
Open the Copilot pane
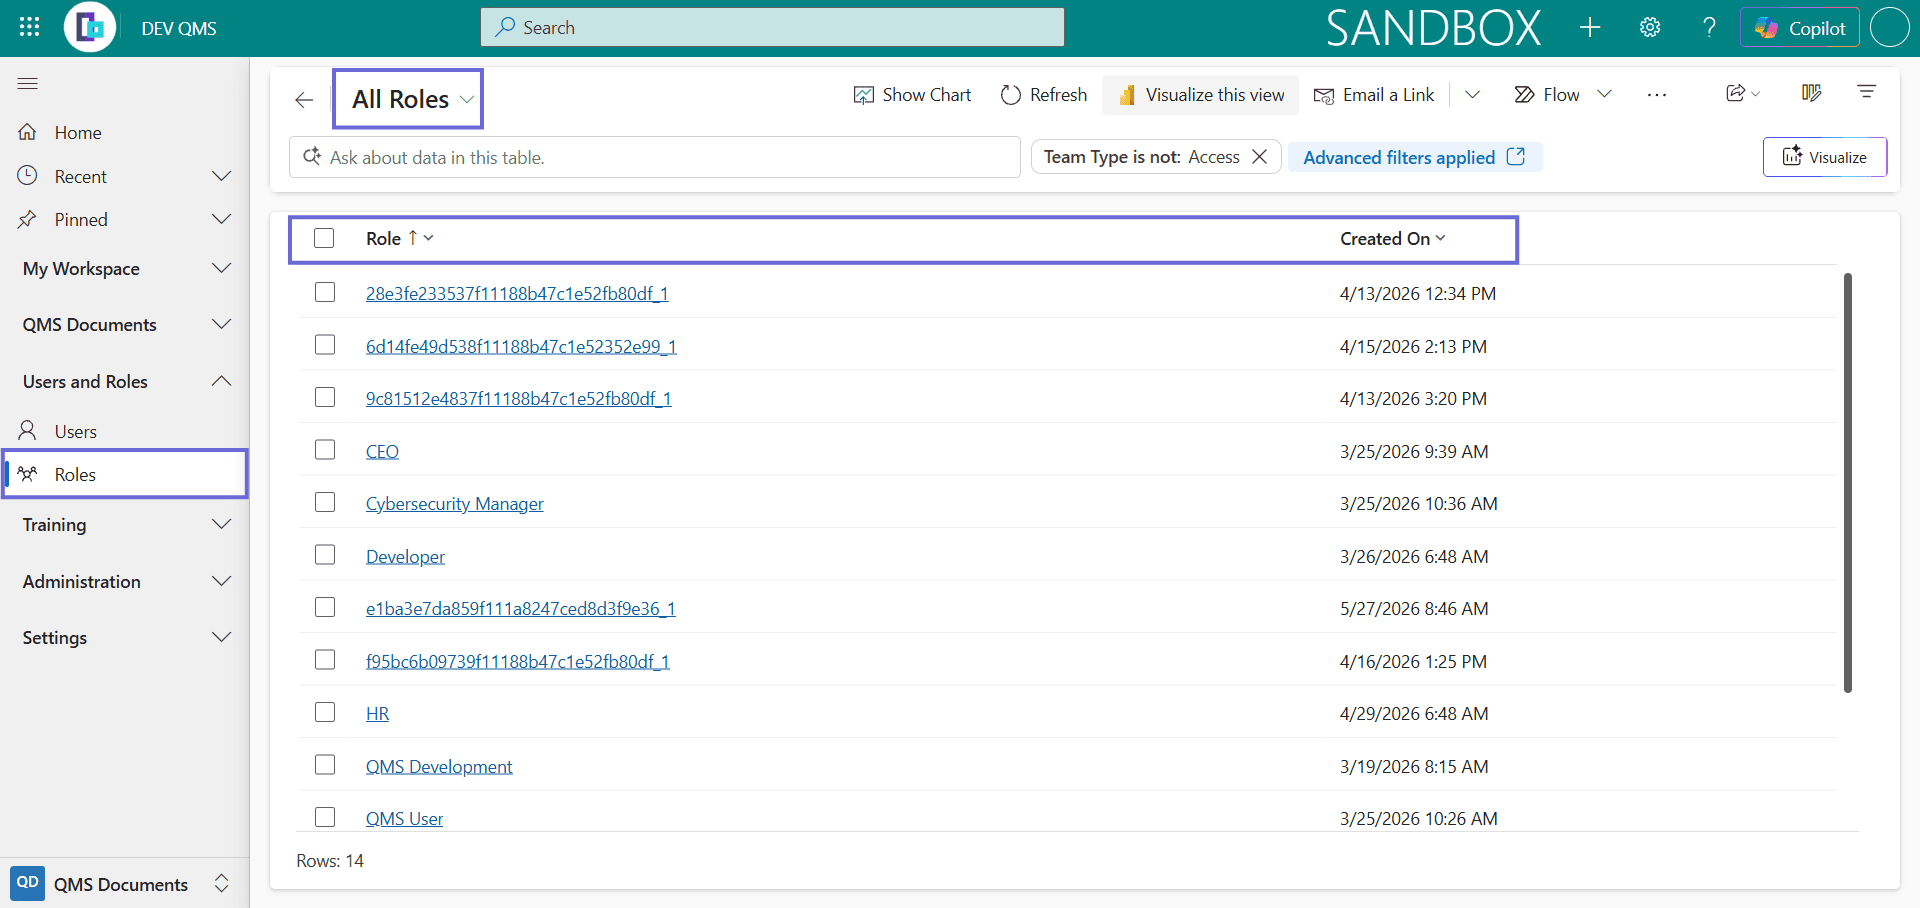[x=1800, y=27]
